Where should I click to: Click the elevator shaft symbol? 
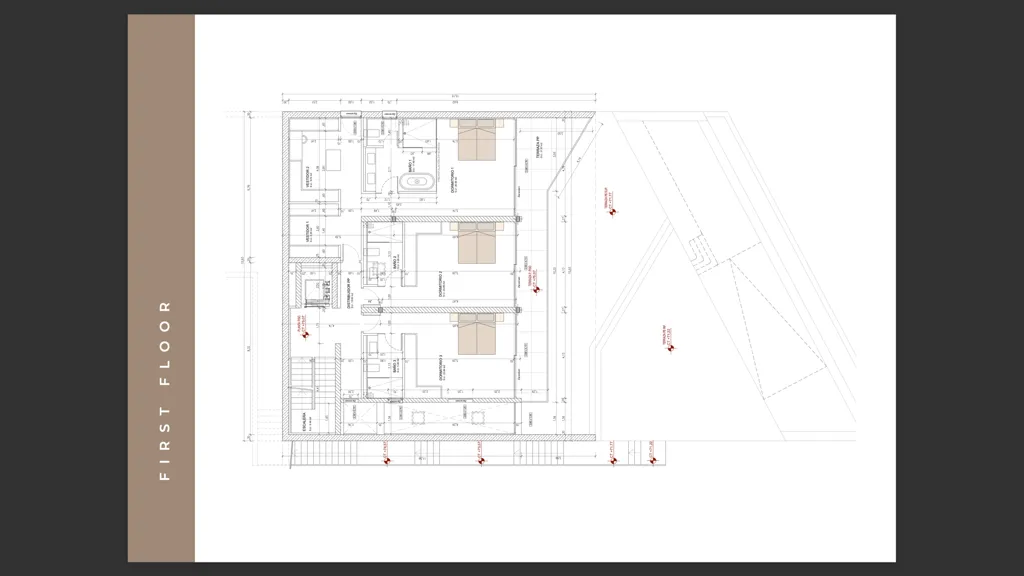(316, 291)
